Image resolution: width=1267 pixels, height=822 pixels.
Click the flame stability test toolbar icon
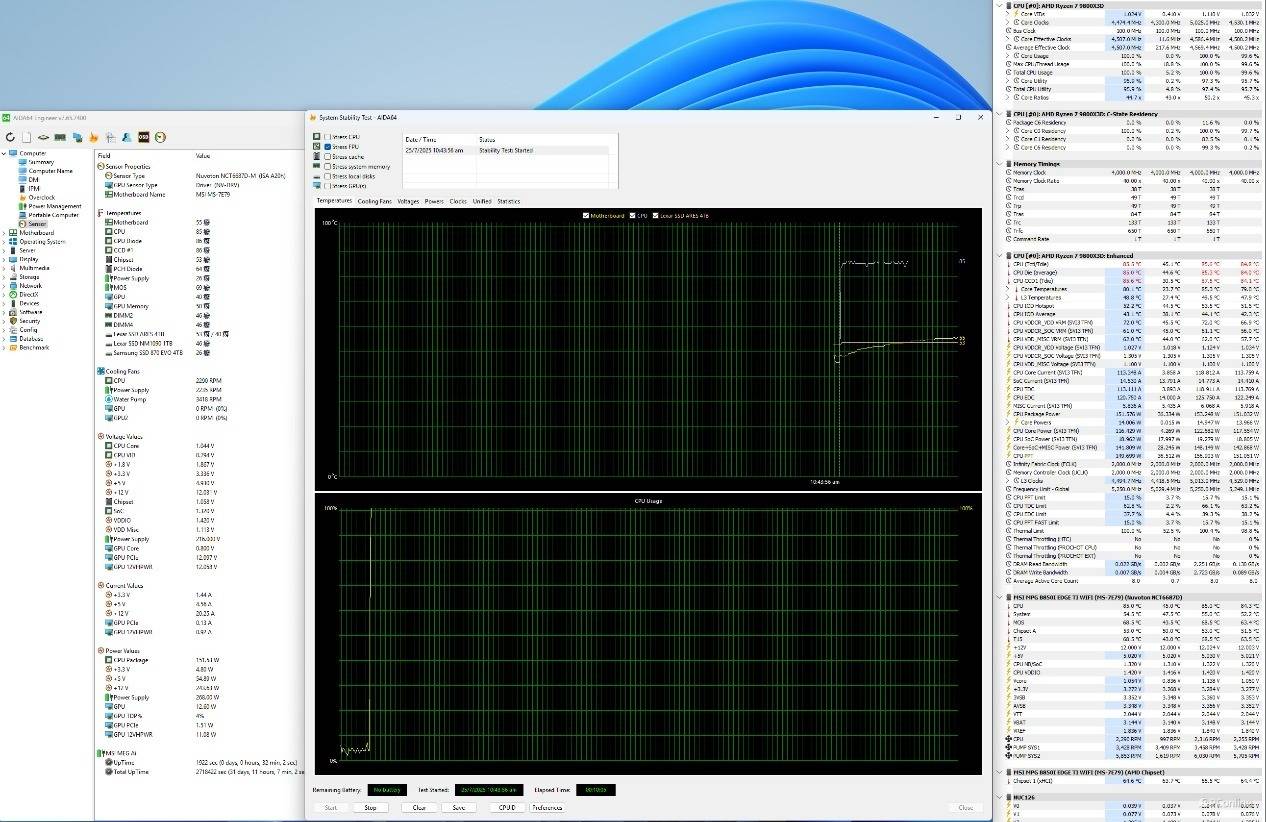(x=93, y=137)
